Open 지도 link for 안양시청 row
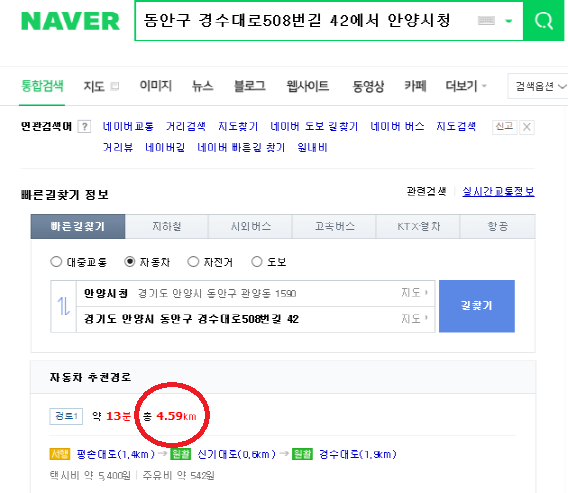 point(414,293)
